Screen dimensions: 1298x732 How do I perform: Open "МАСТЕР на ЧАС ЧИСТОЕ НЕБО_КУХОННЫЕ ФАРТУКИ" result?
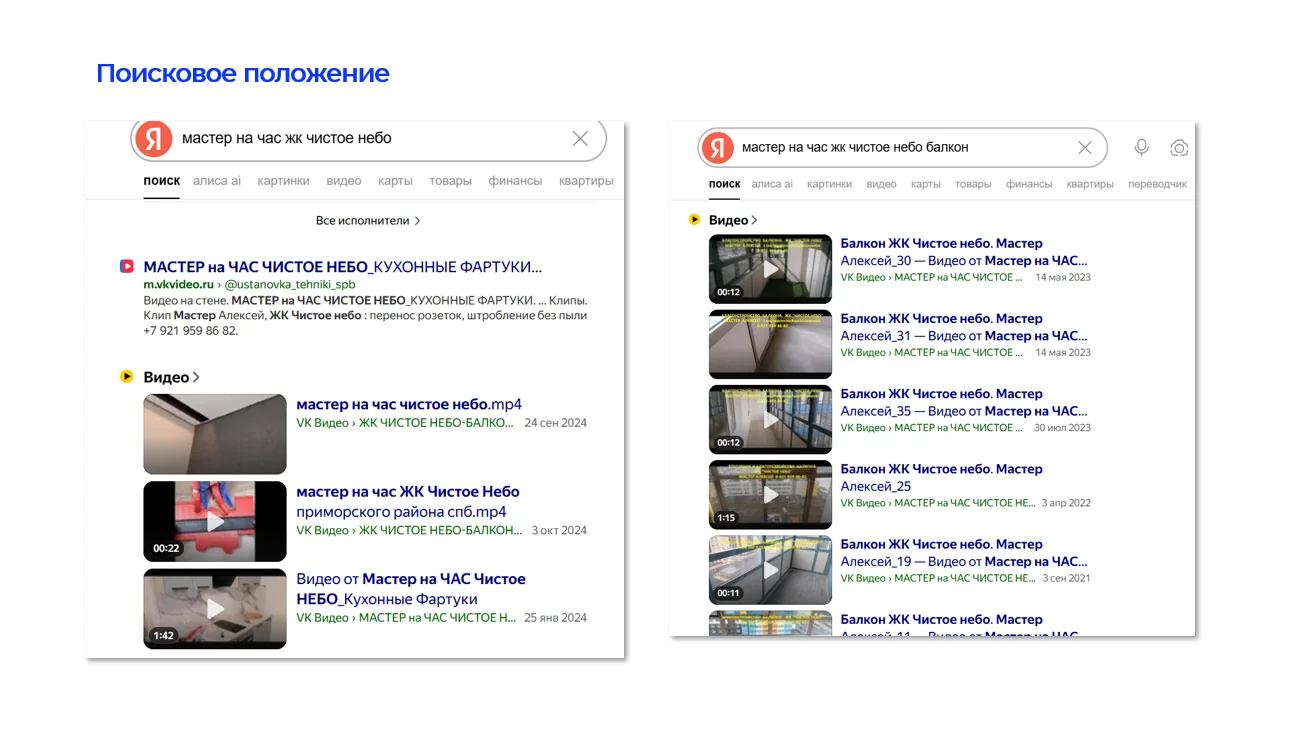[x=343, y=267]
